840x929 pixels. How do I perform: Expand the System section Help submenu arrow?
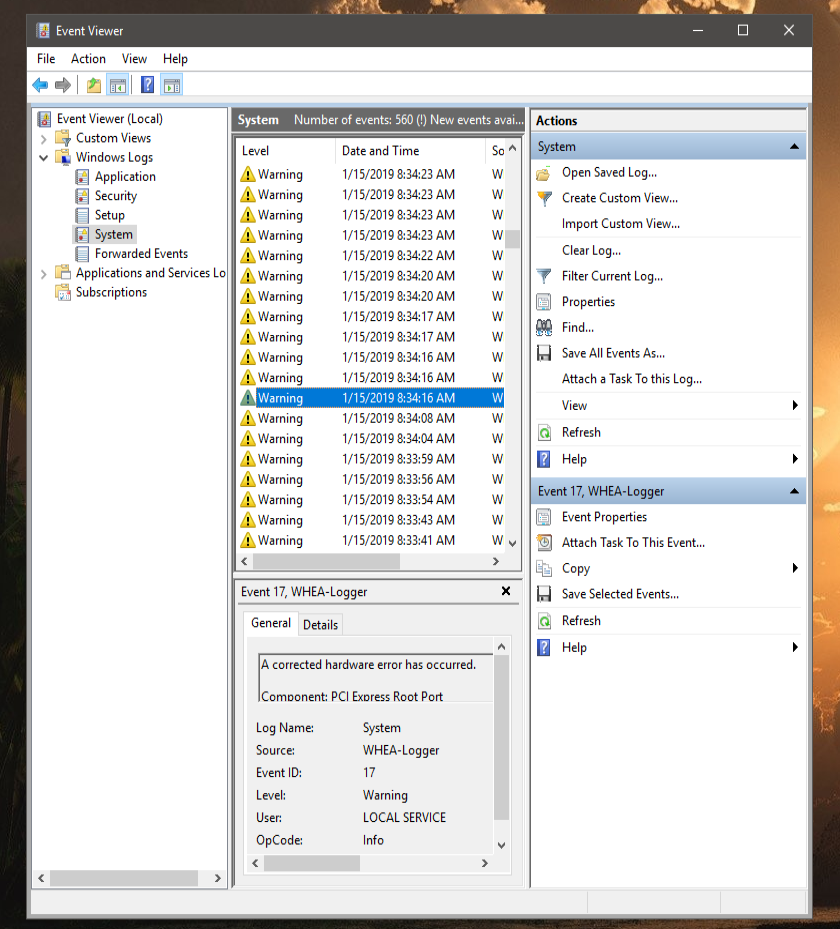click(x=795, y=459)
